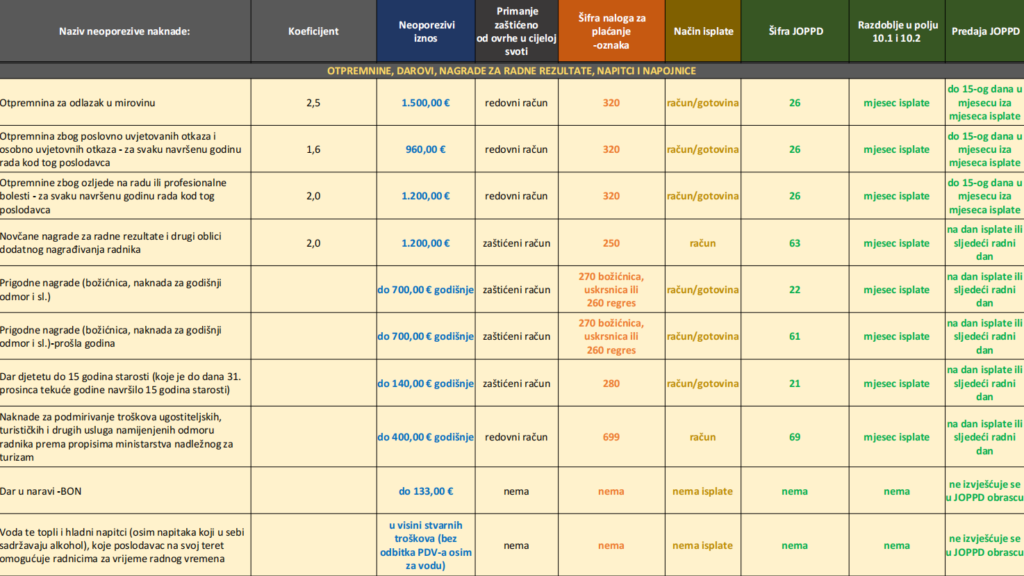
Task: Click the '960,00 €' amount cell
Action: 425,150
